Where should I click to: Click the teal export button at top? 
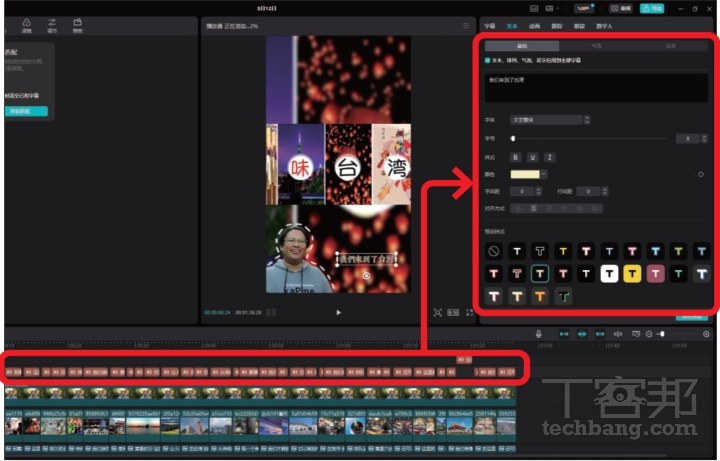(x=652, y=8)
